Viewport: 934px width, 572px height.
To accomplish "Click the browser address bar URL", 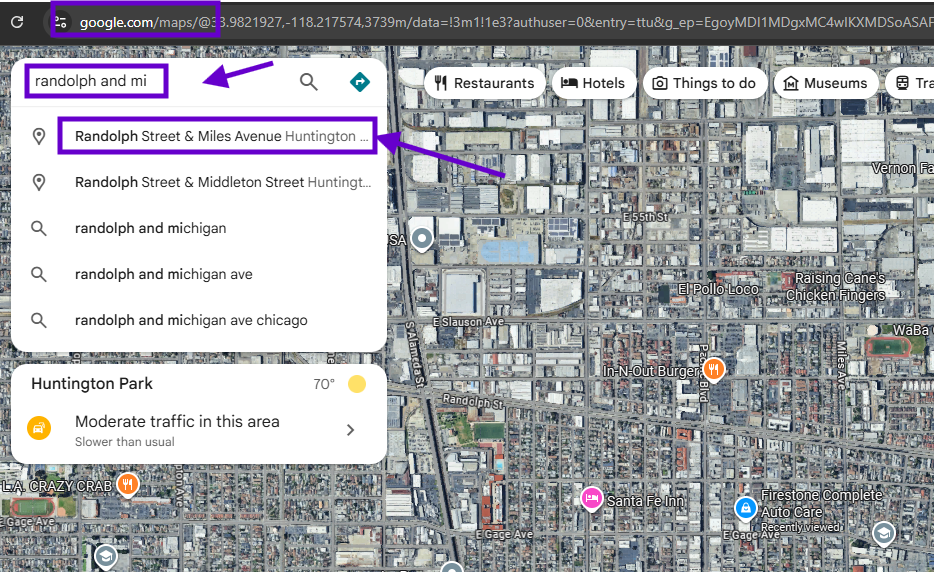I will 505,23.
